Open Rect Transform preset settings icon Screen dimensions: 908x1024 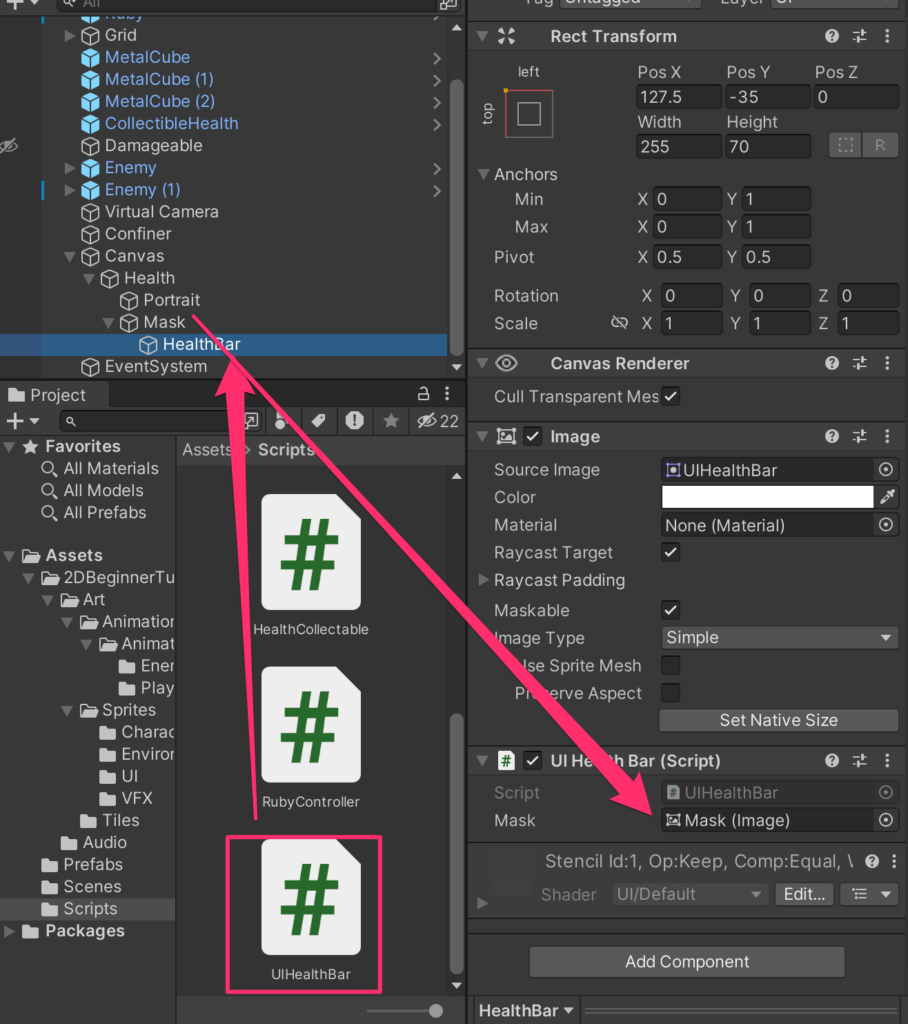[x=860, y=37]
